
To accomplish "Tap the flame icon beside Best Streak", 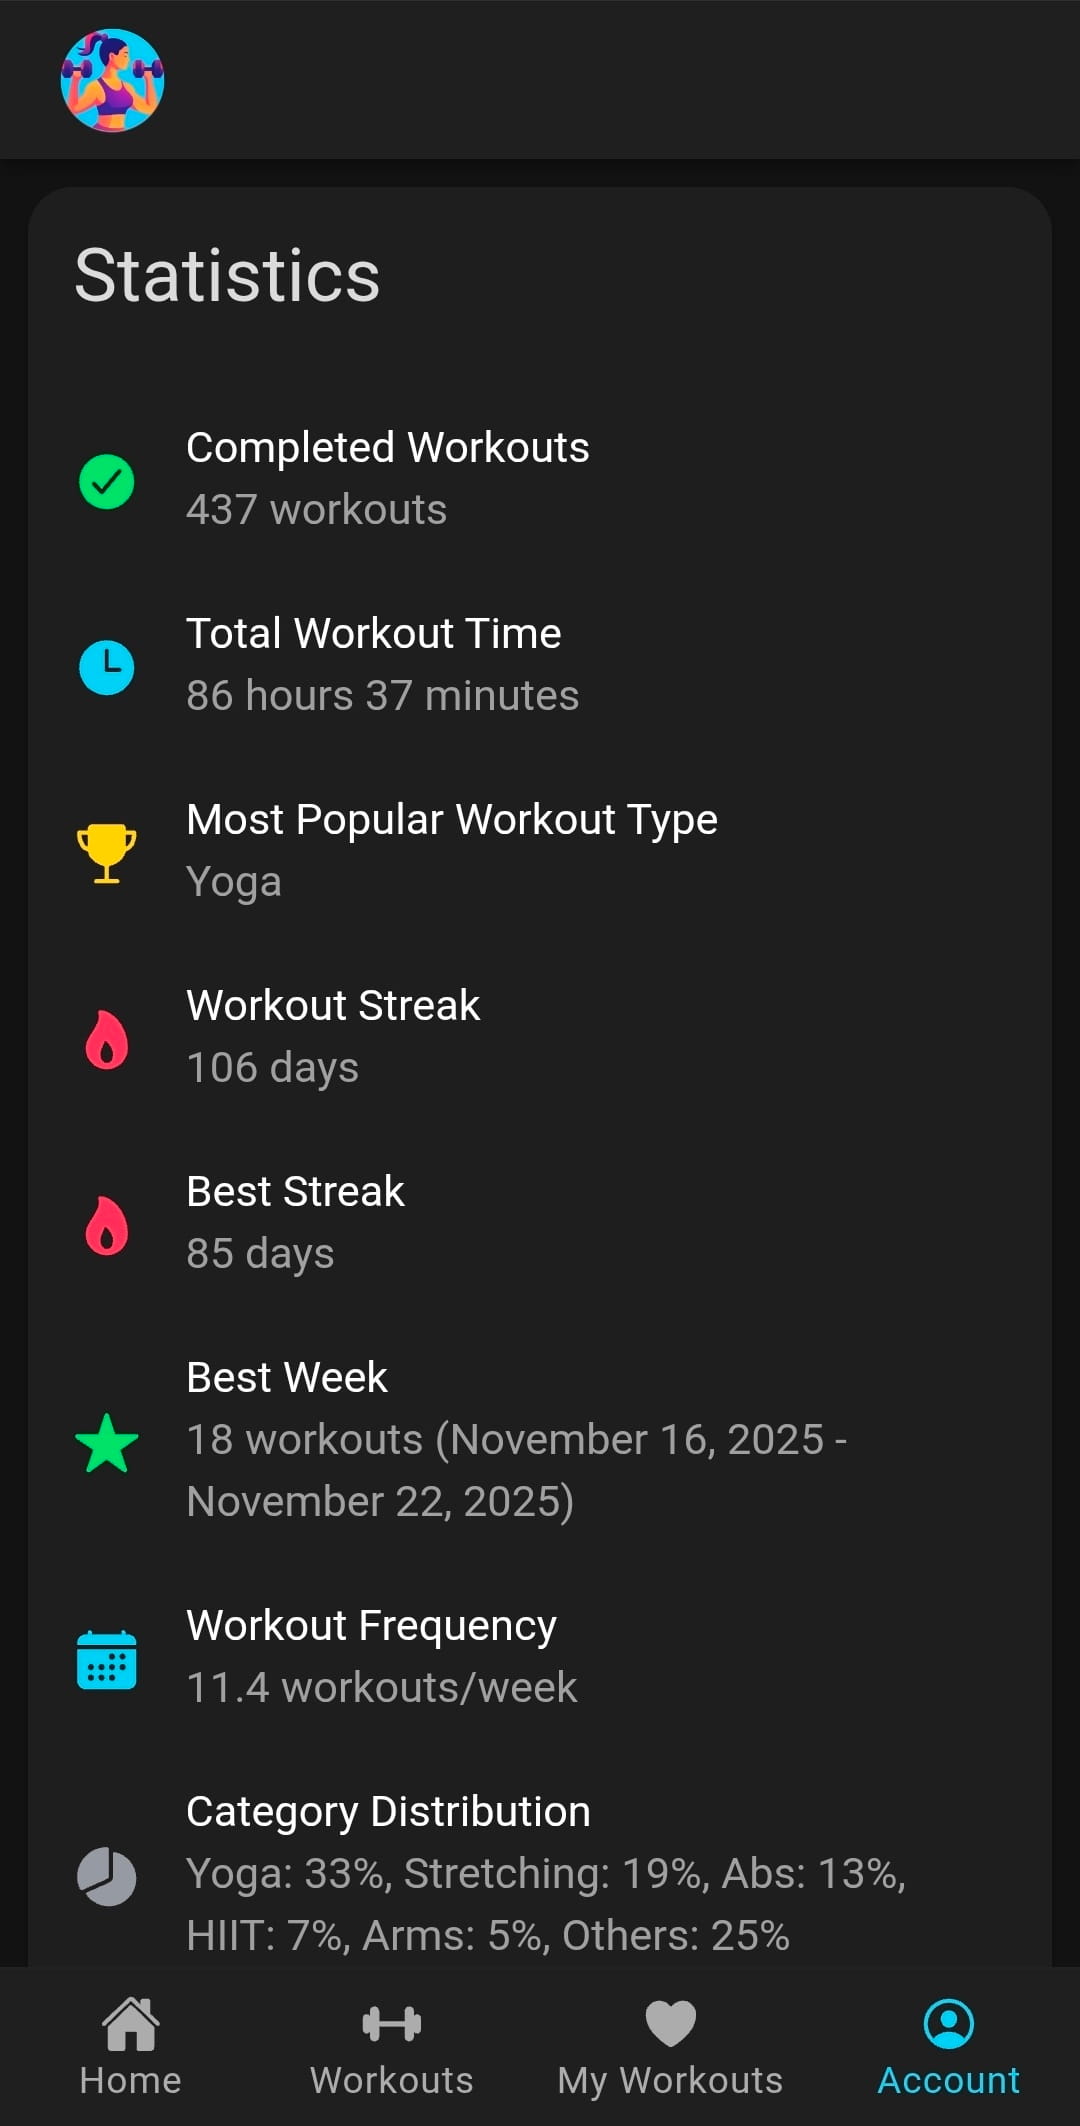I will [x=107, y=1225].
